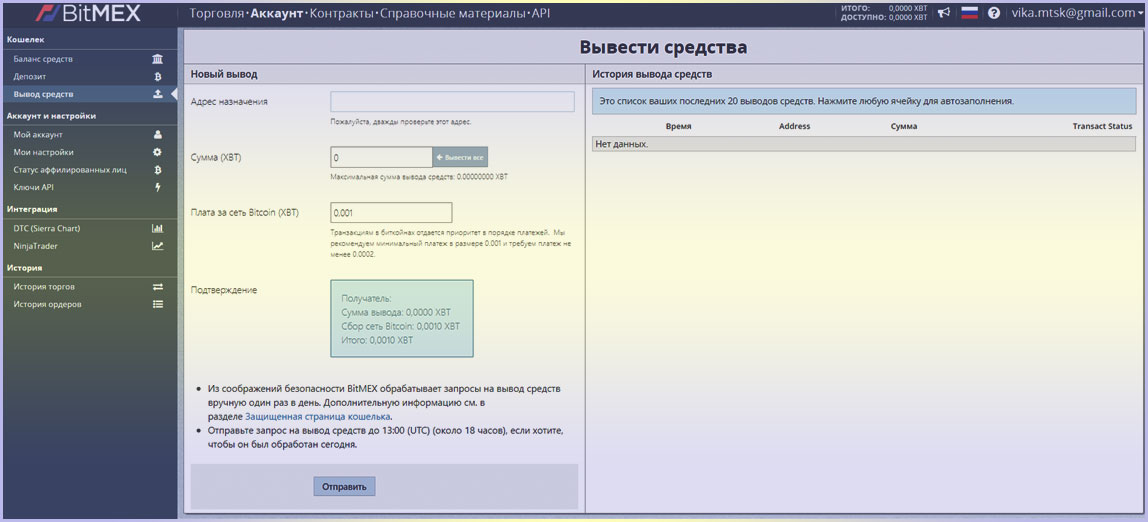Click the list icon beside История ордеров

[157, 304]
